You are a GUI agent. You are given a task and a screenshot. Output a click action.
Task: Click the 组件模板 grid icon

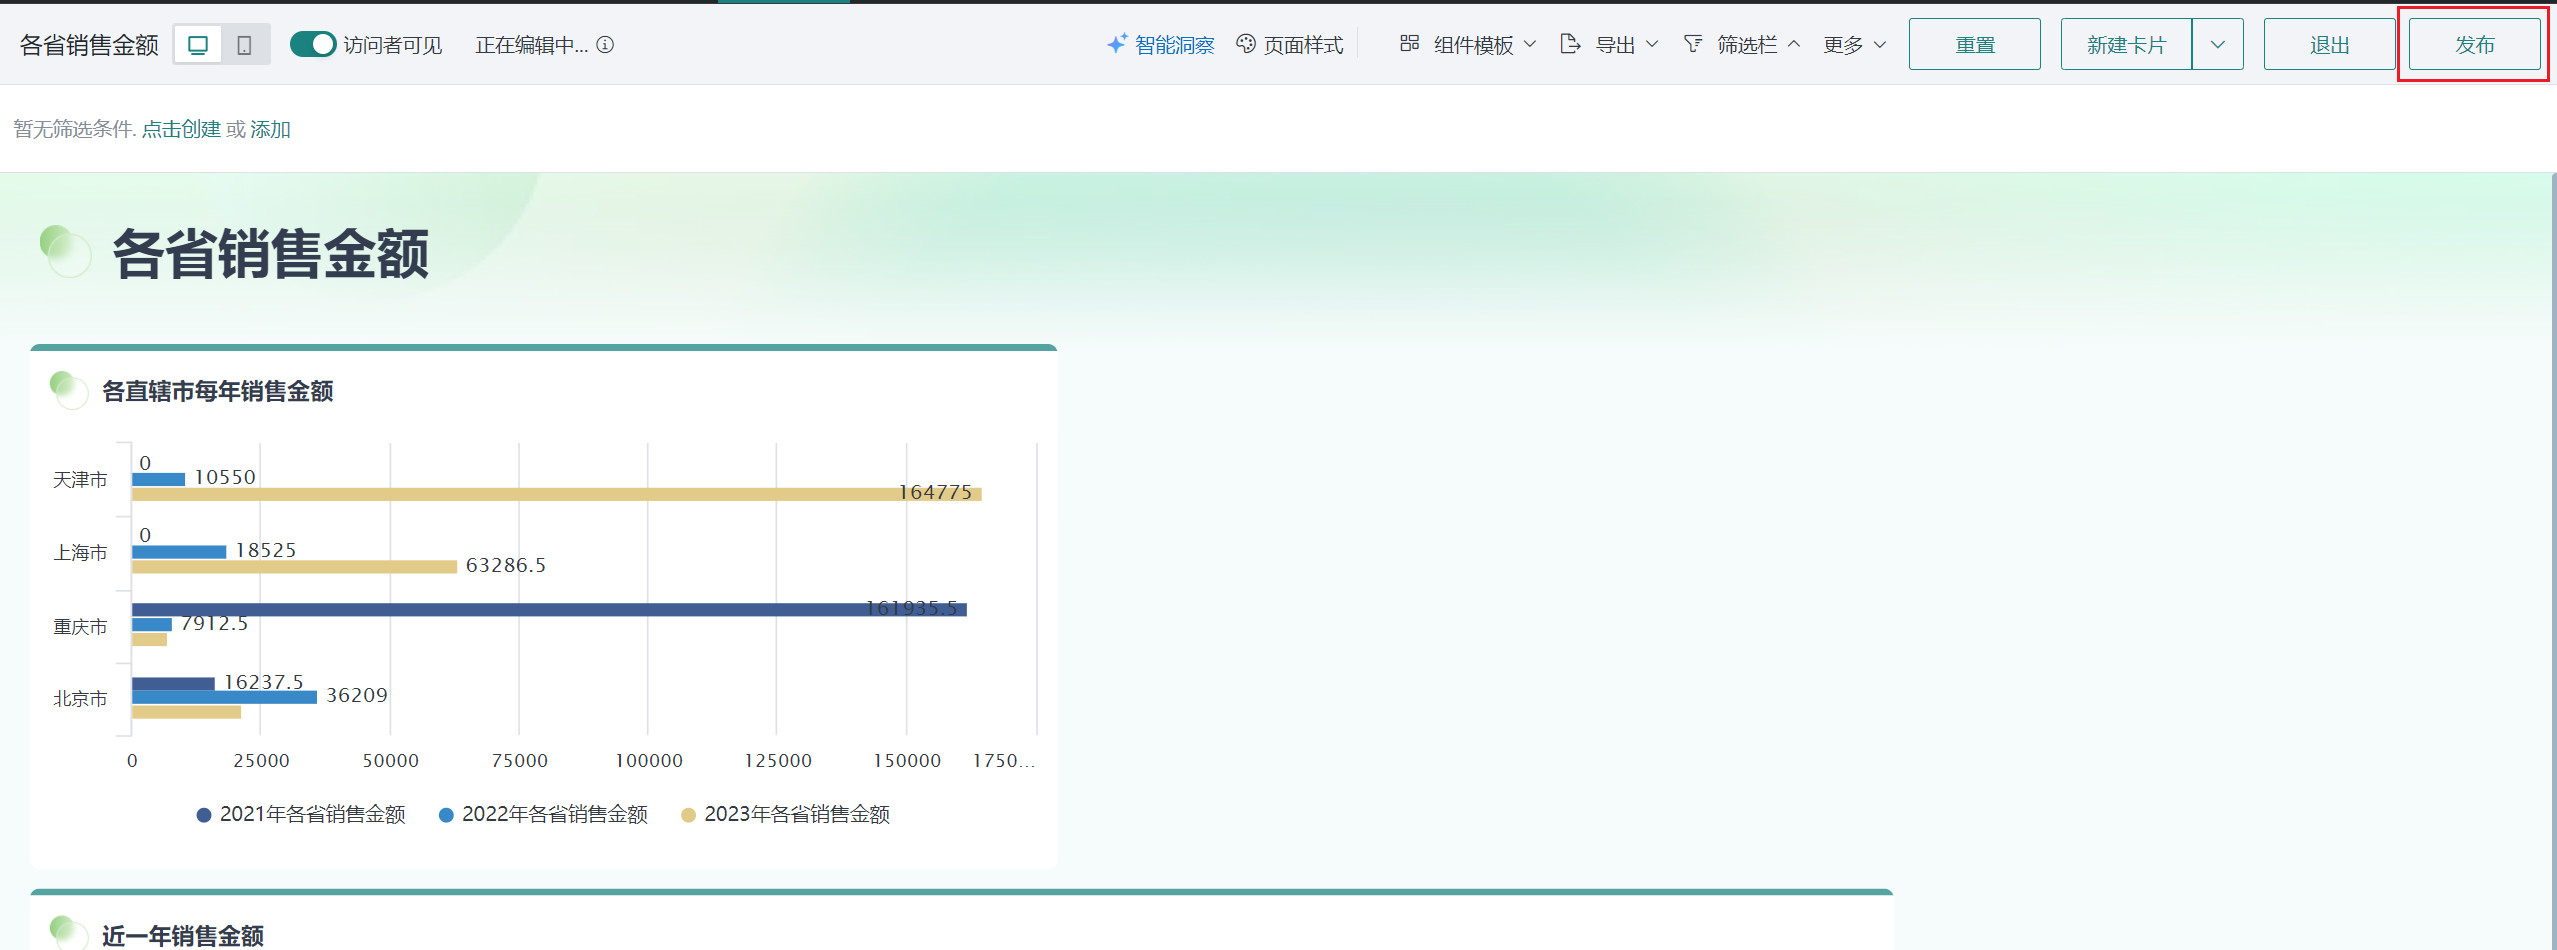[1409, 44]
